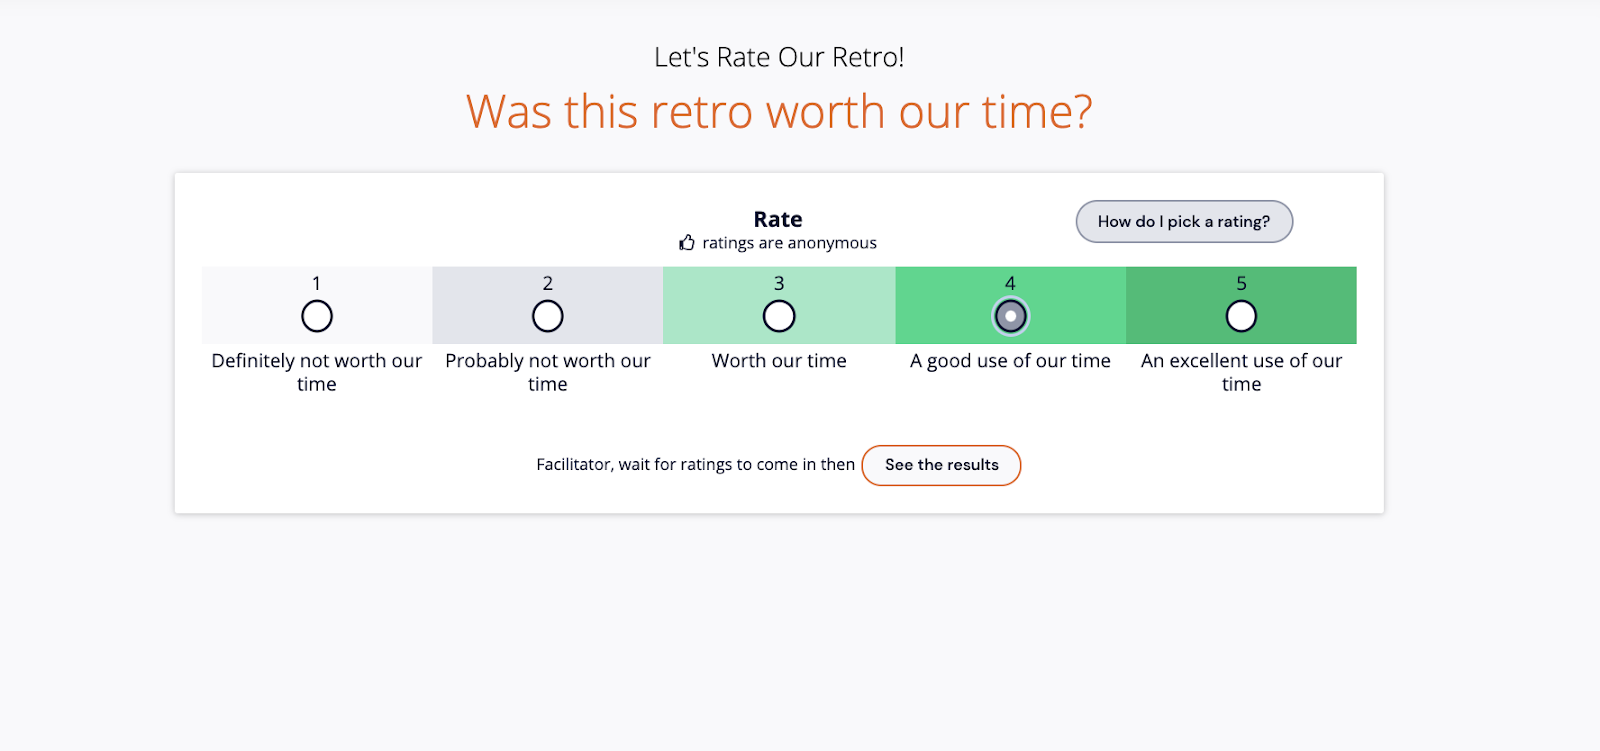Click the number 4 column header
This screenshot has height=751, width=1600.
1010,283
